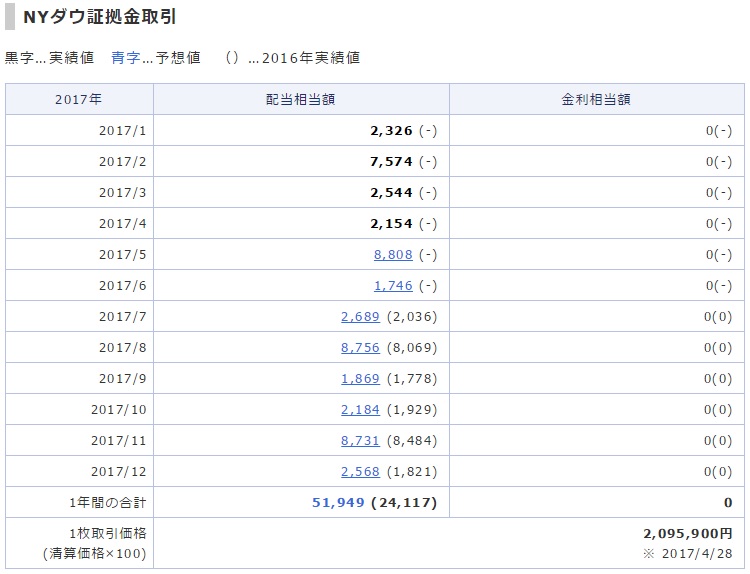This screenshot has height=574, width=750.
Task: Select the 2017年 column header
Action: coord(78,99)
